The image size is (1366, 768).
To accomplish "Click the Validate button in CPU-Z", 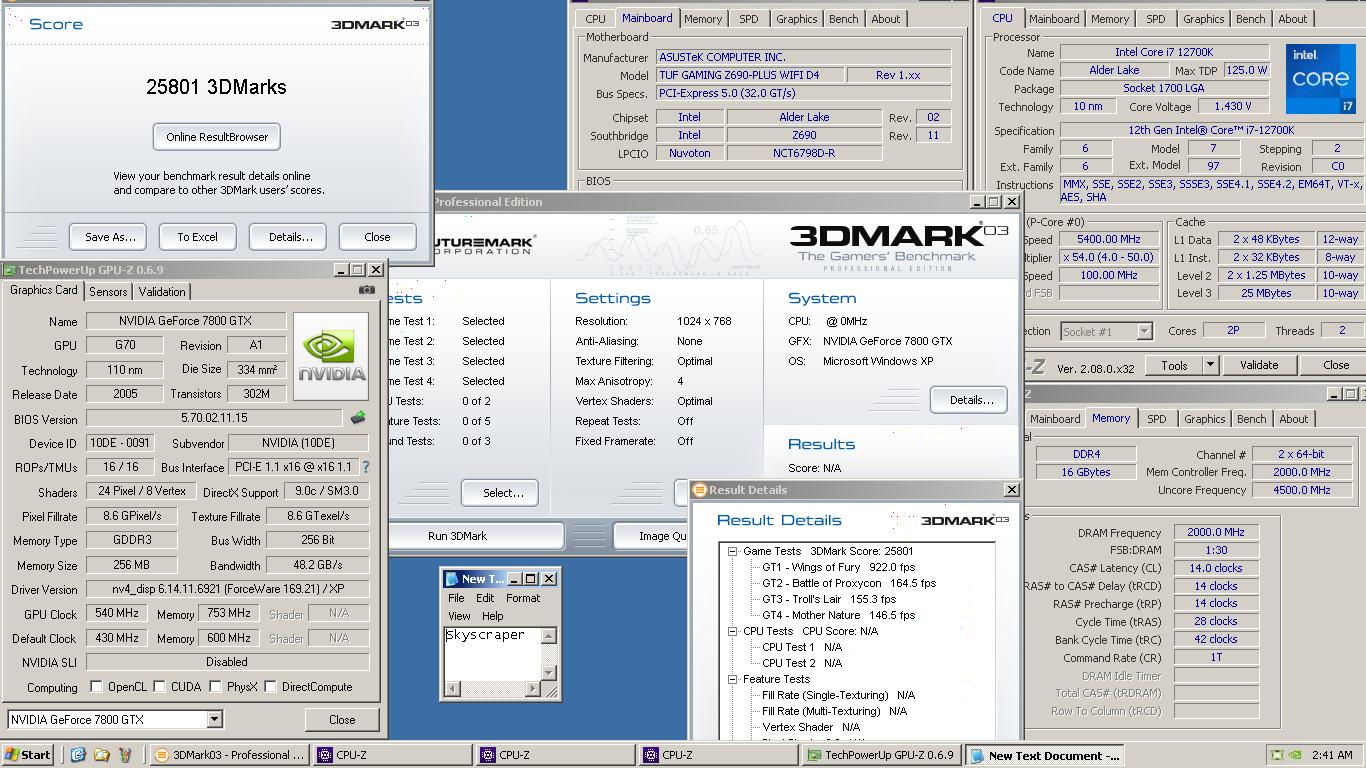I will click(1259, 365).
